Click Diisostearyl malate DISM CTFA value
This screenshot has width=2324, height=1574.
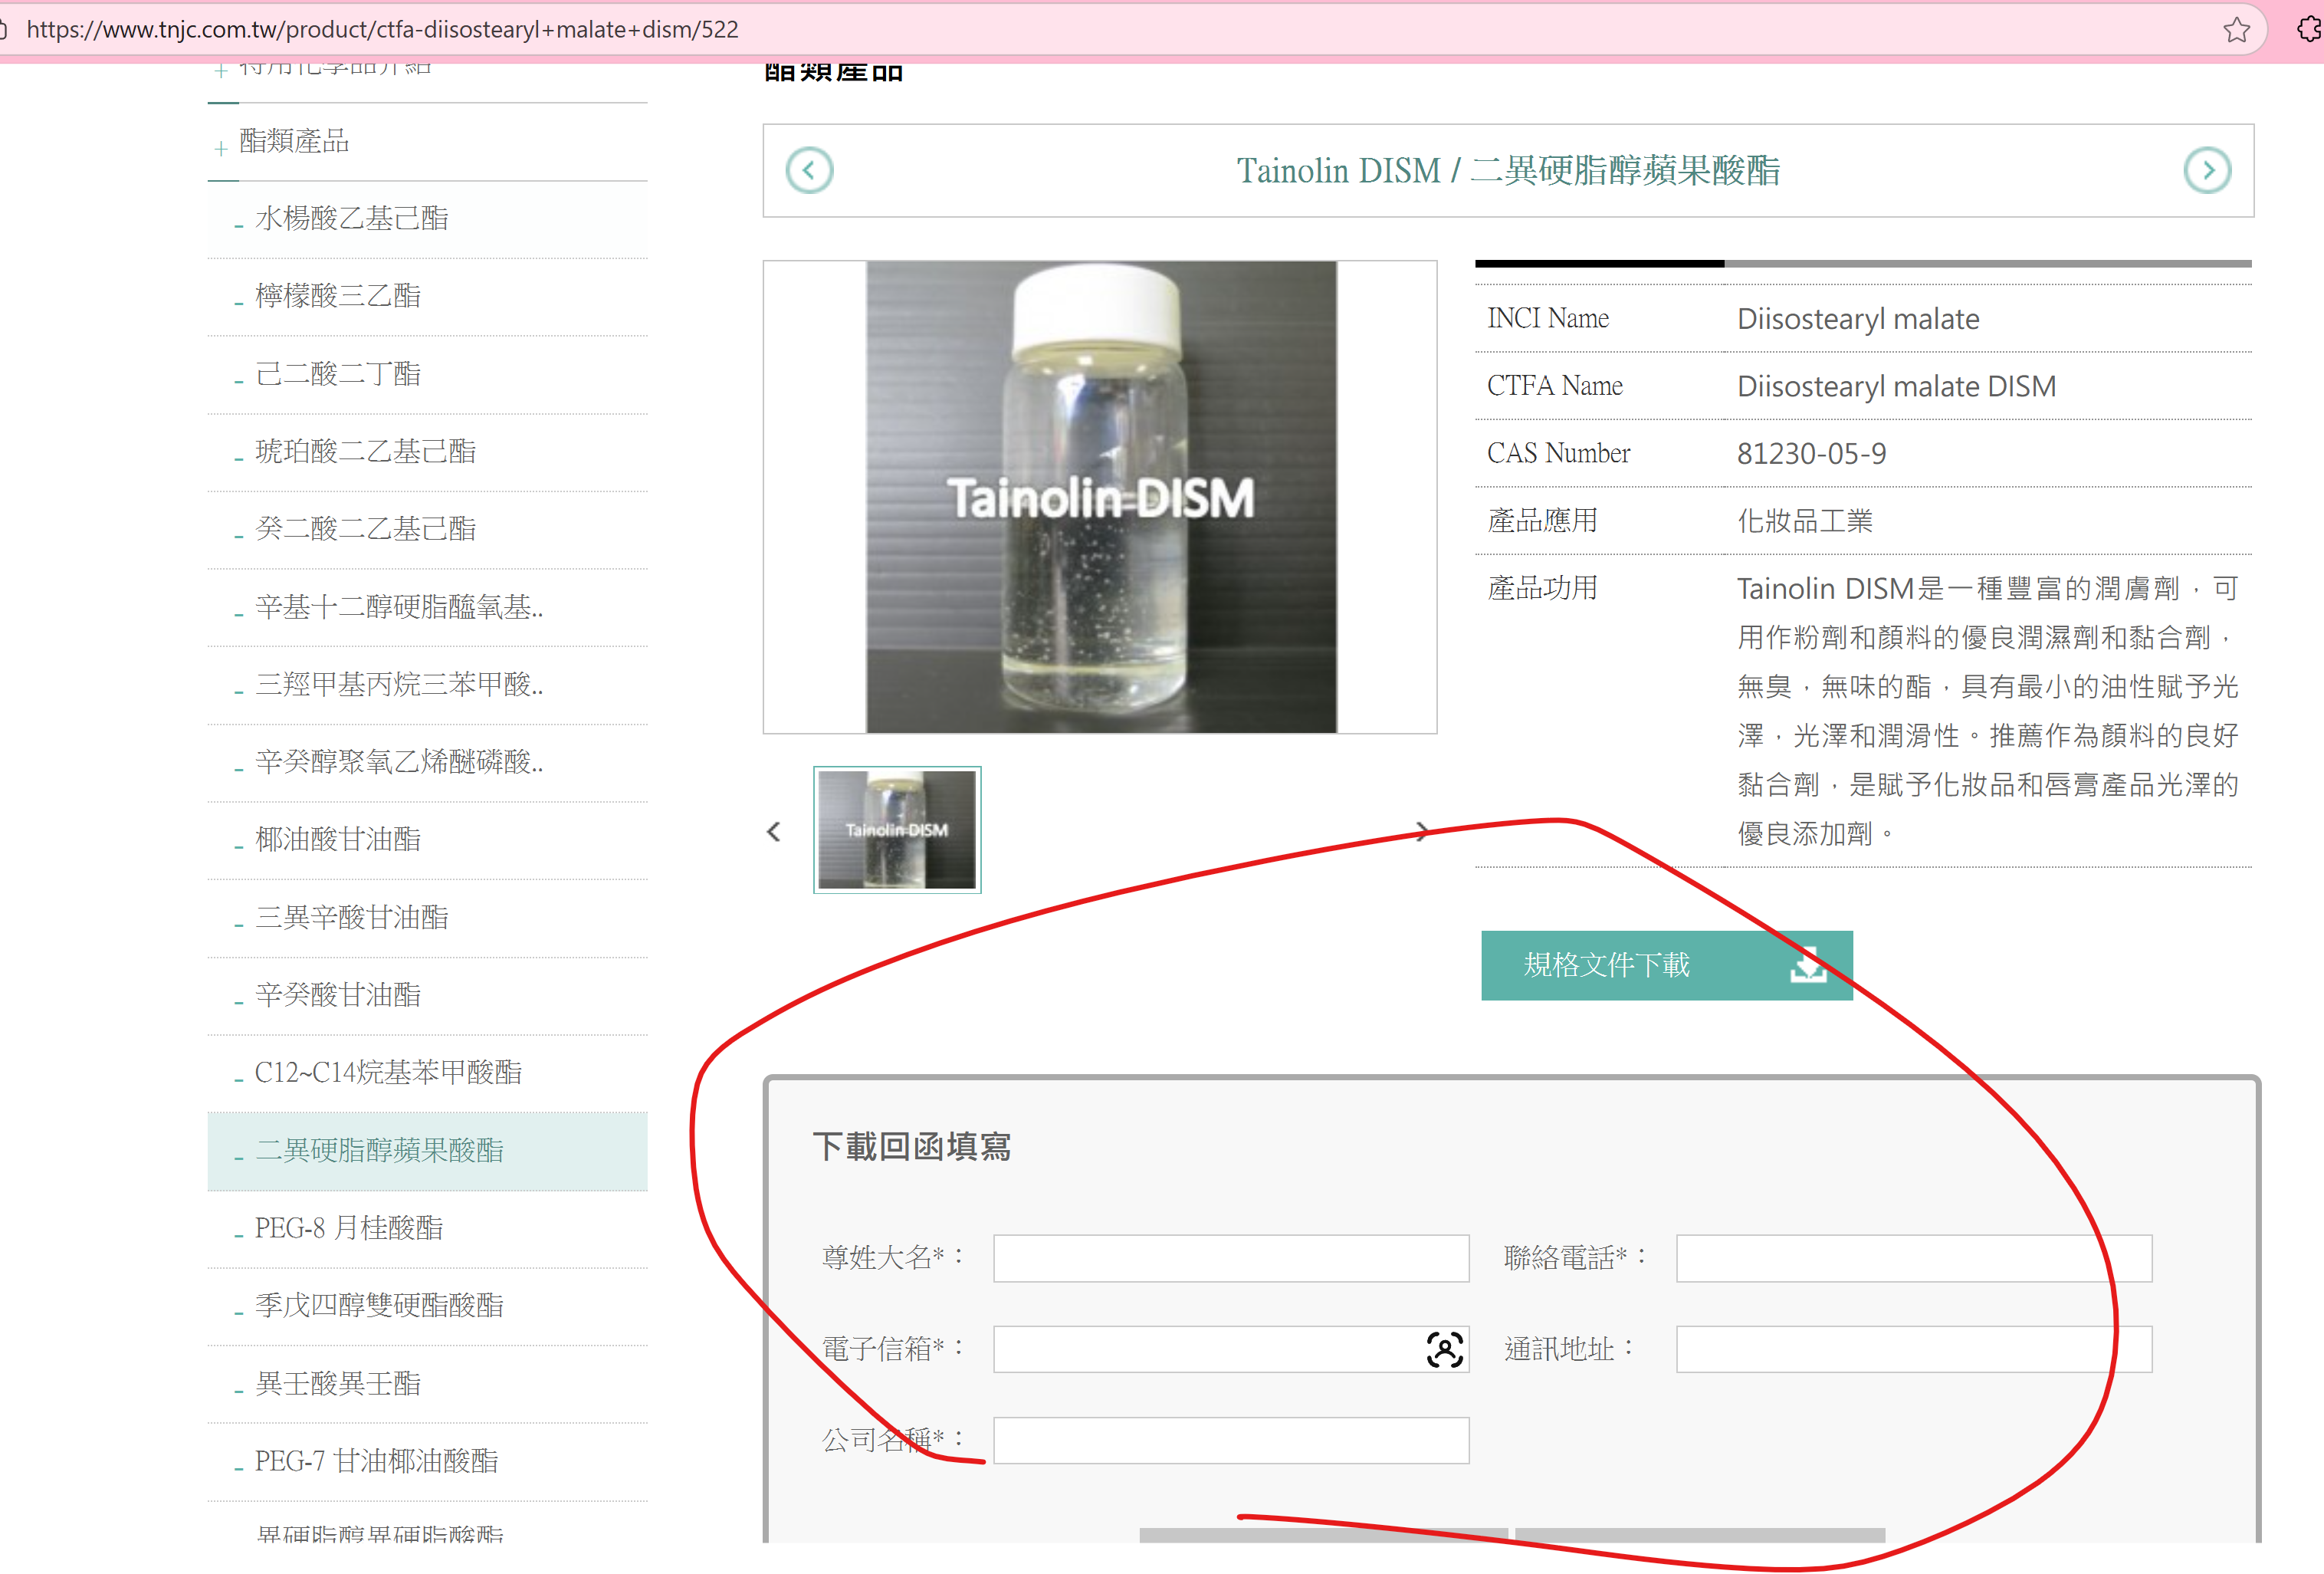point(1896,386)
